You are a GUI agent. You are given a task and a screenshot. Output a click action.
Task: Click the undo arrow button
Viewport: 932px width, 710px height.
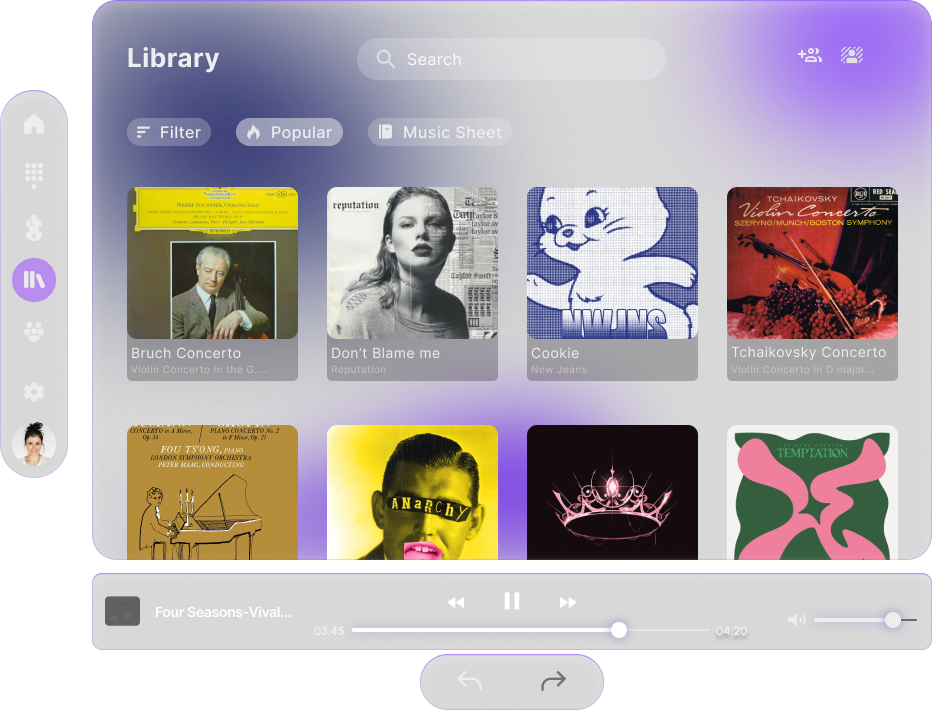point(470,681)
